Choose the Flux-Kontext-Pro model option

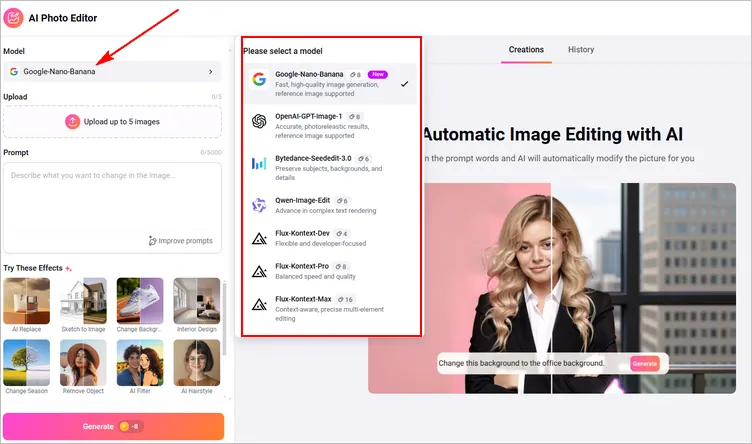(330, 271)
